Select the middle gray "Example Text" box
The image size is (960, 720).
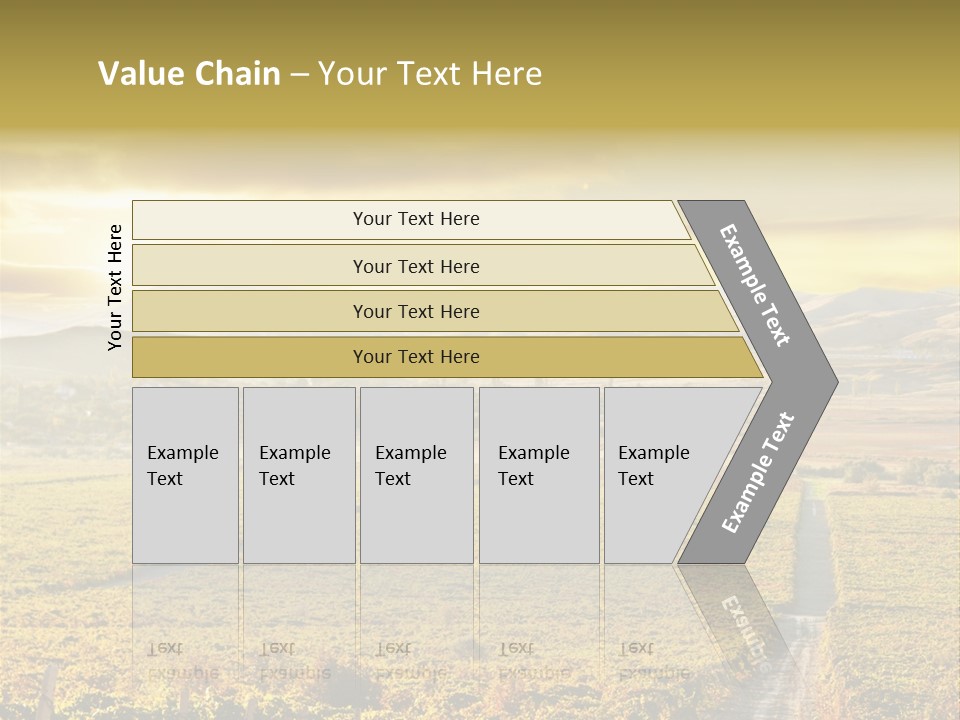pyautogui.click(x=416, y=474)
